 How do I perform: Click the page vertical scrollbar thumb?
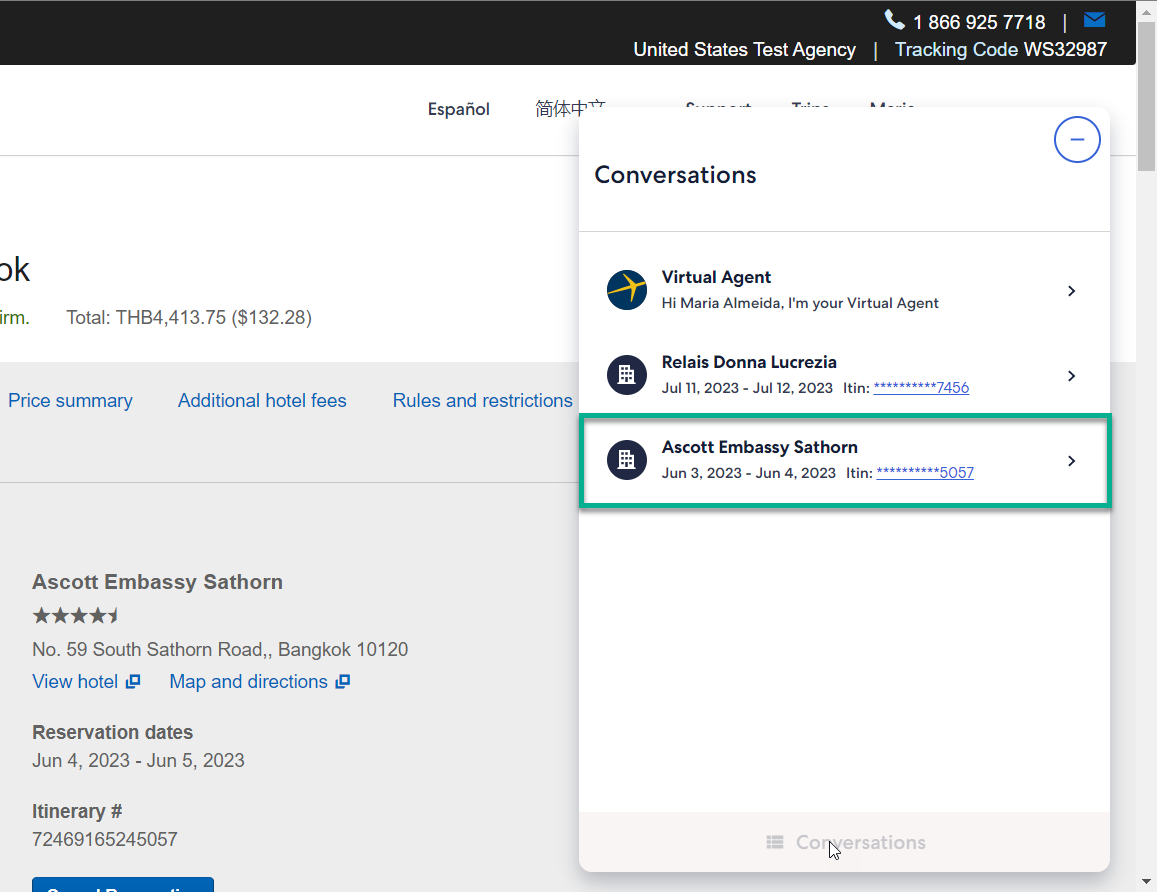1146,96
